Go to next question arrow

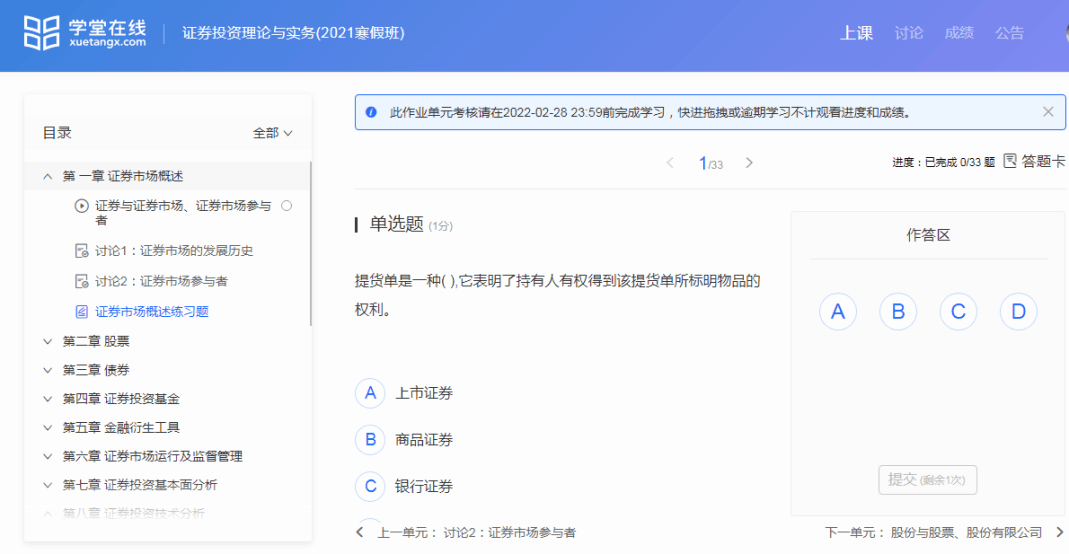pyautogui.click(x=749, y=163)
